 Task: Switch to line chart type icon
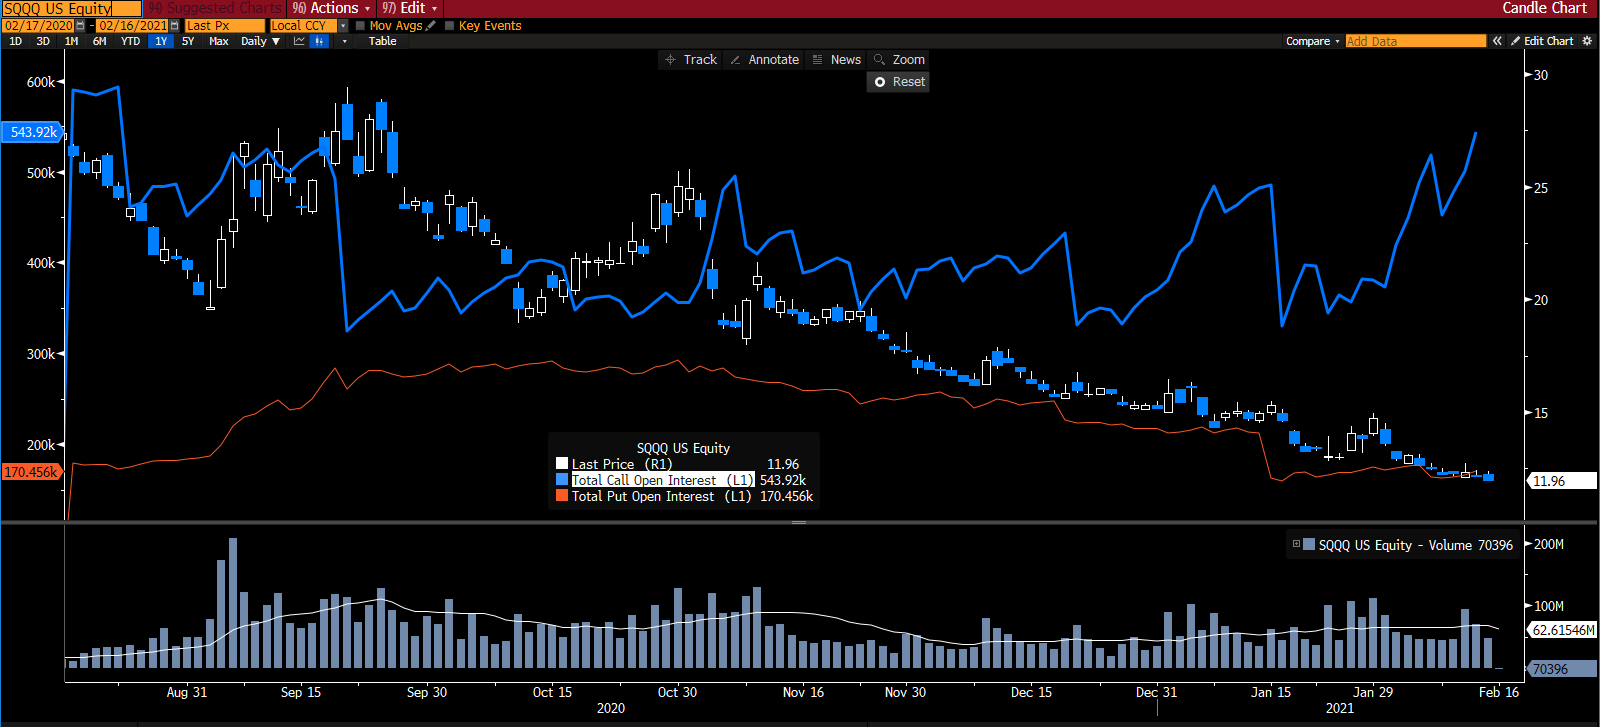pyautogui.click(x=299, y=41)
